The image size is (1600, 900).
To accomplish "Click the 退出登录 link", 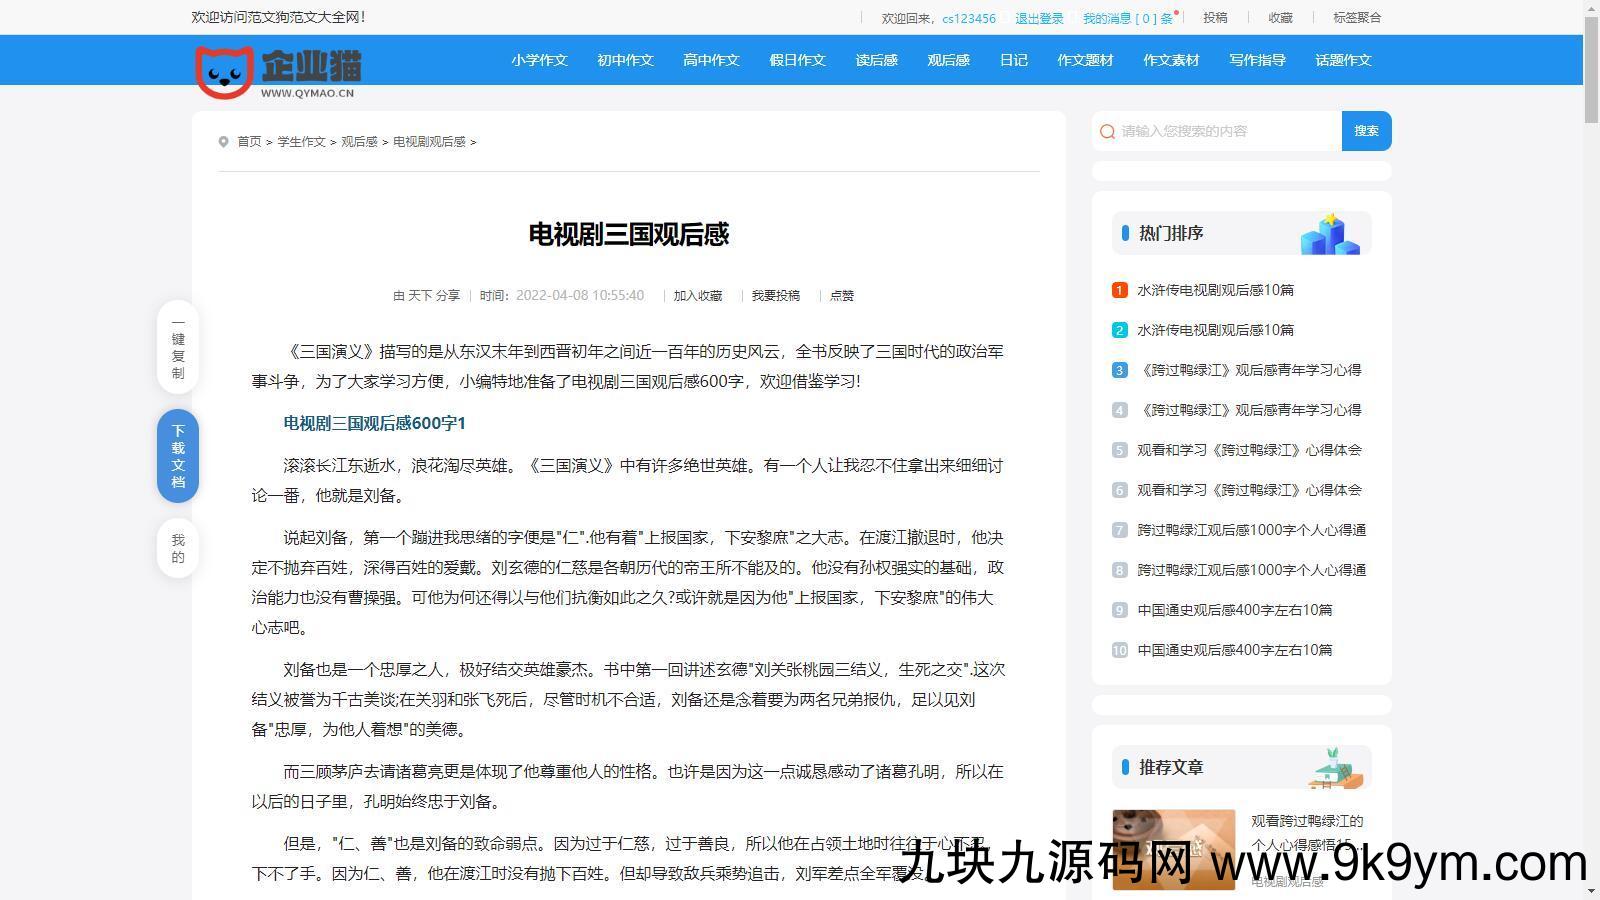I will click(x=1039, y=18).
